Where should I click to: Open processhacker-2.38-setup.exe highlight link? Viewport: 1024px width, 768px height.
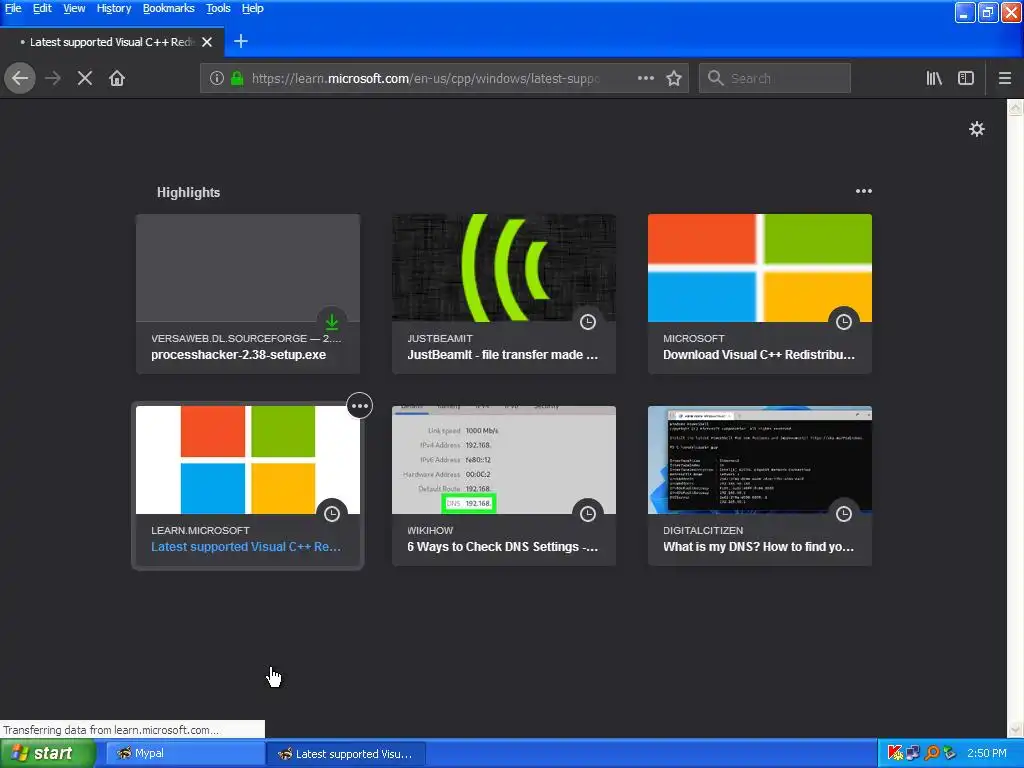click(238, 355)
